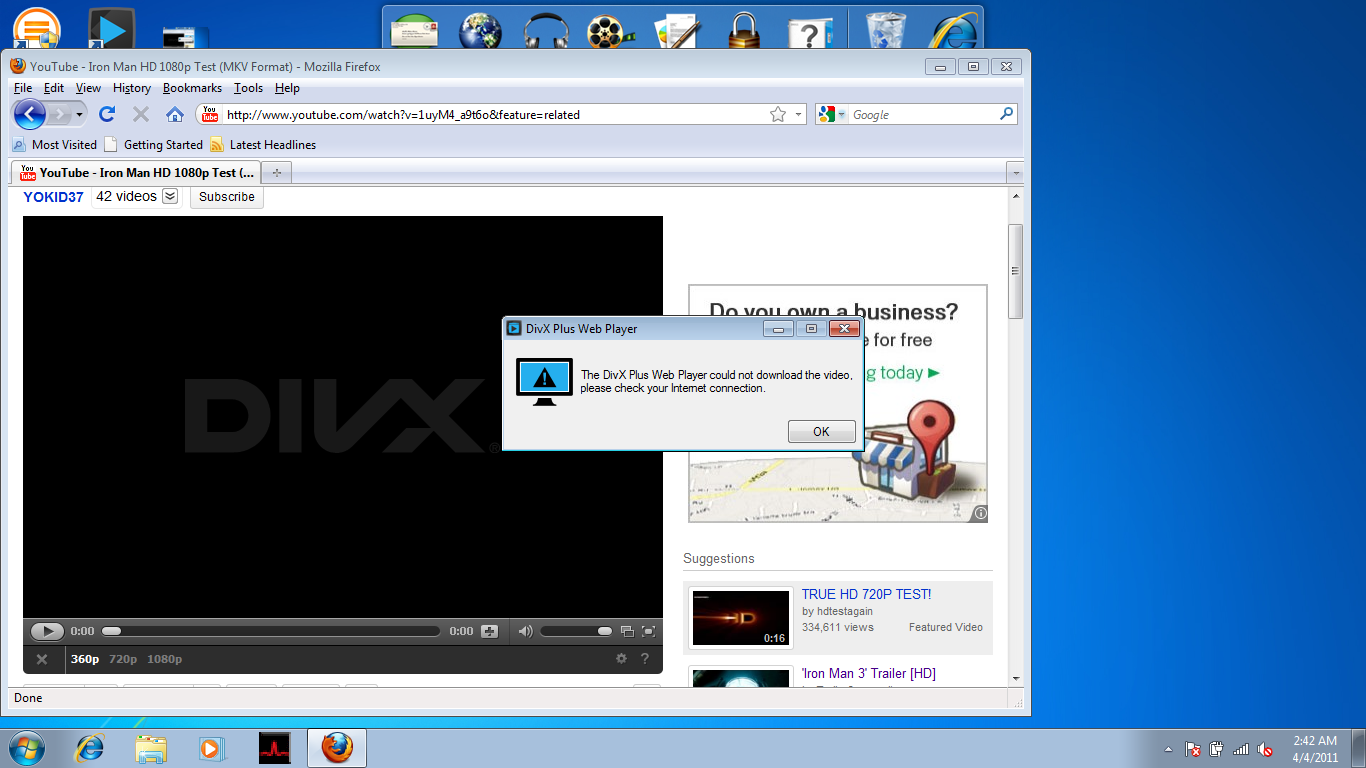Select 1080p video quality

pos(165,659)
